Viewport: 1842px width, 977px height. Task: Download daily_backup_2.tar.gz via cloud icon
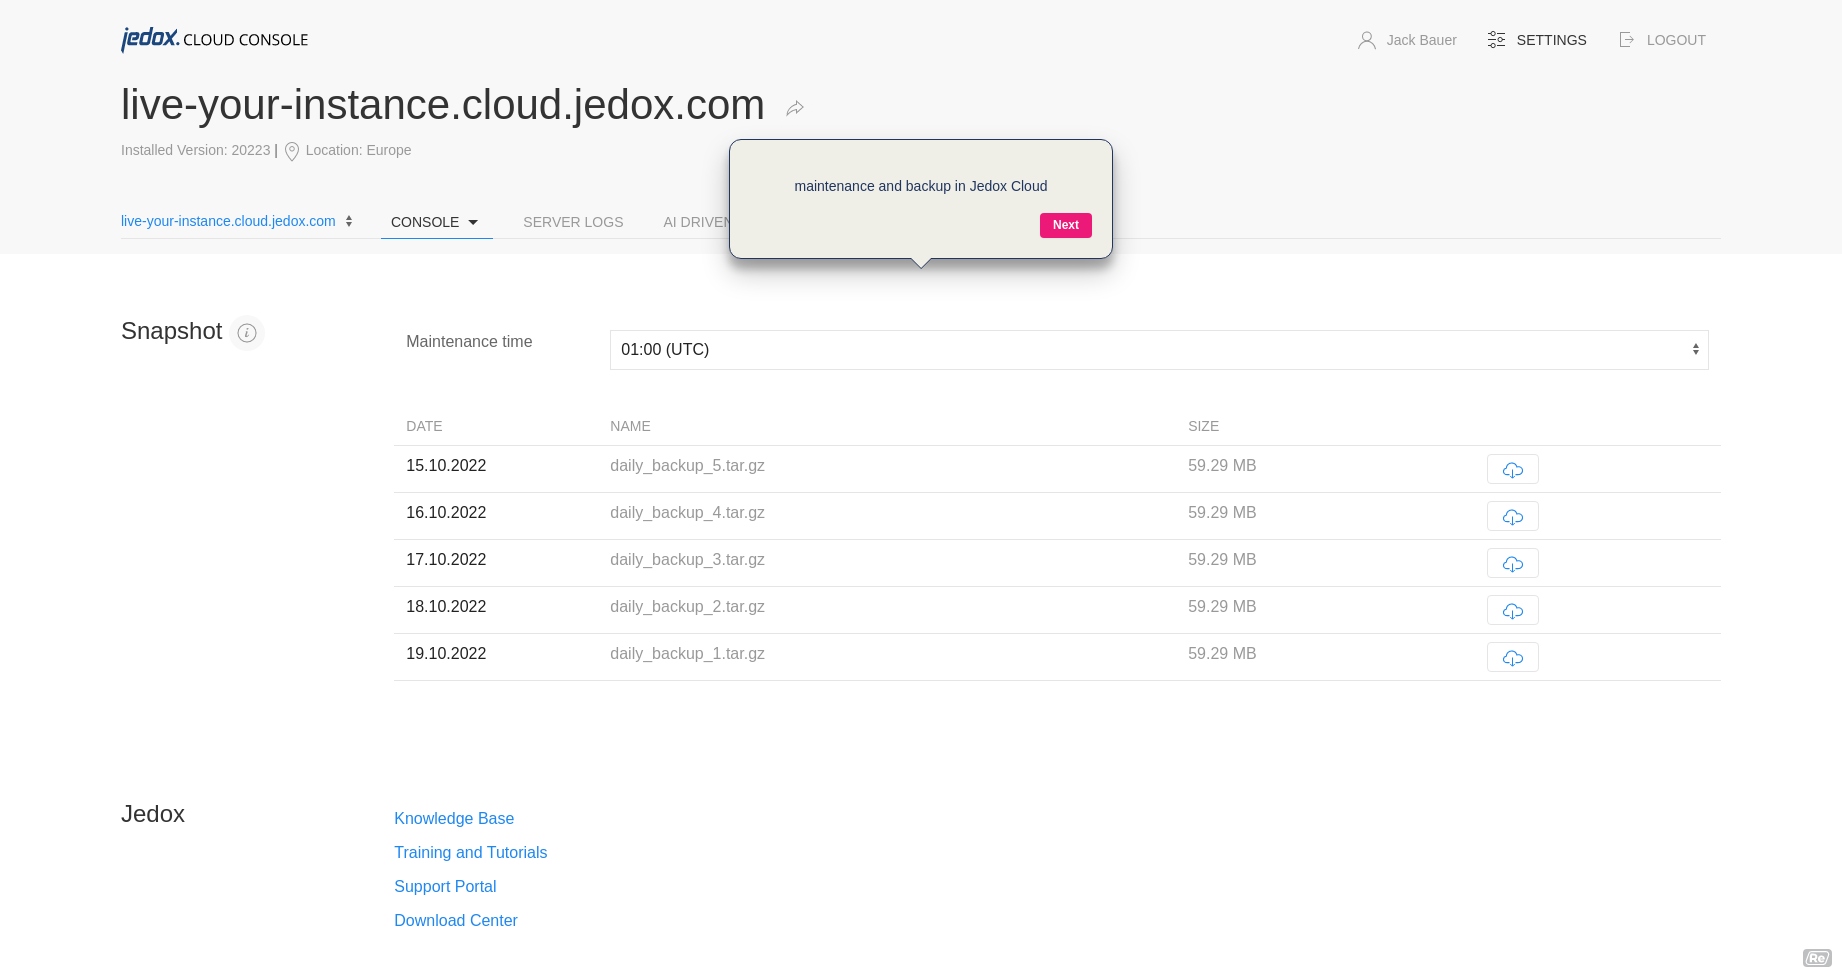click(1512, 610)
